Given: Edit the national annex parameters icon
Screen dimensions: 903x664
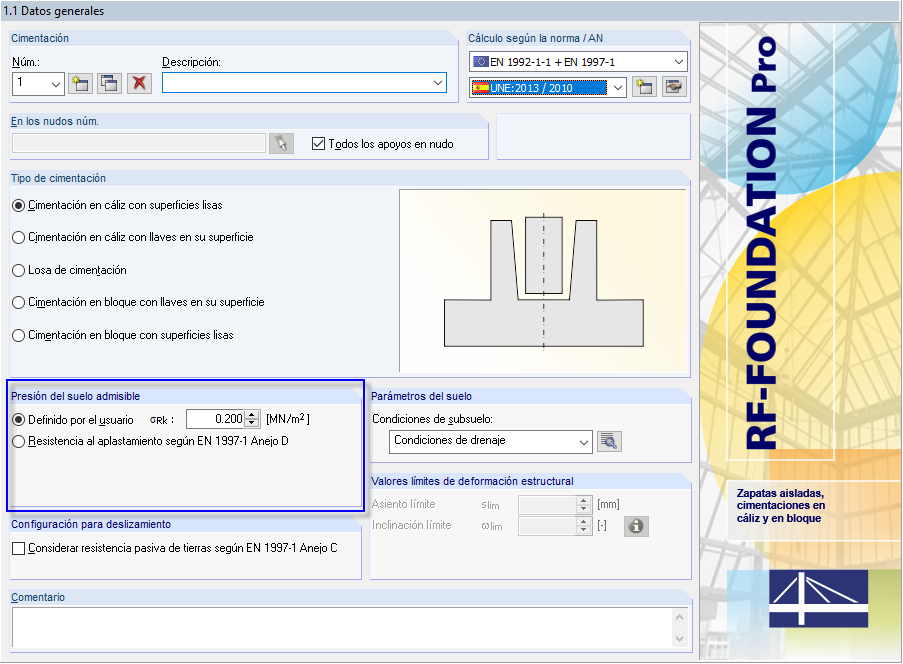Looking at the screenshot, I should point(674,88).
